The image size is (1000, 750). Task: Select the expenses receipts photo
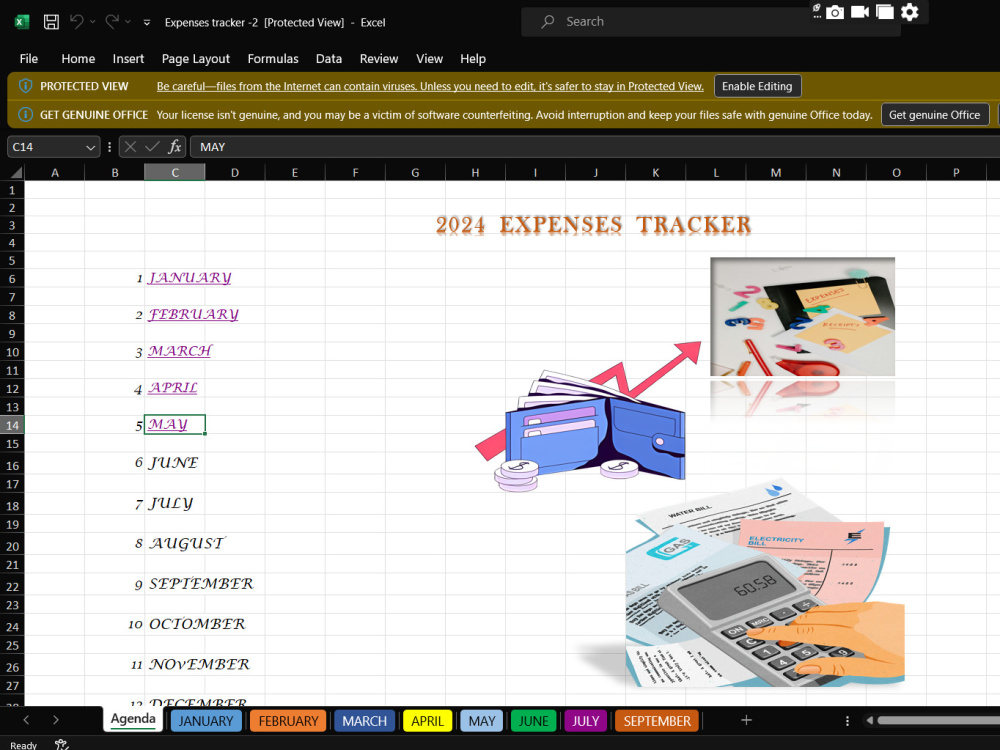click(x=802, y=317)
